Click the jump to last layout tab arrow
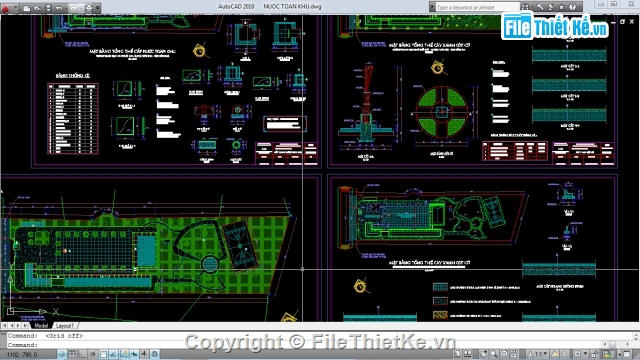Screen dimensions: 640x360 click(25, 326)
